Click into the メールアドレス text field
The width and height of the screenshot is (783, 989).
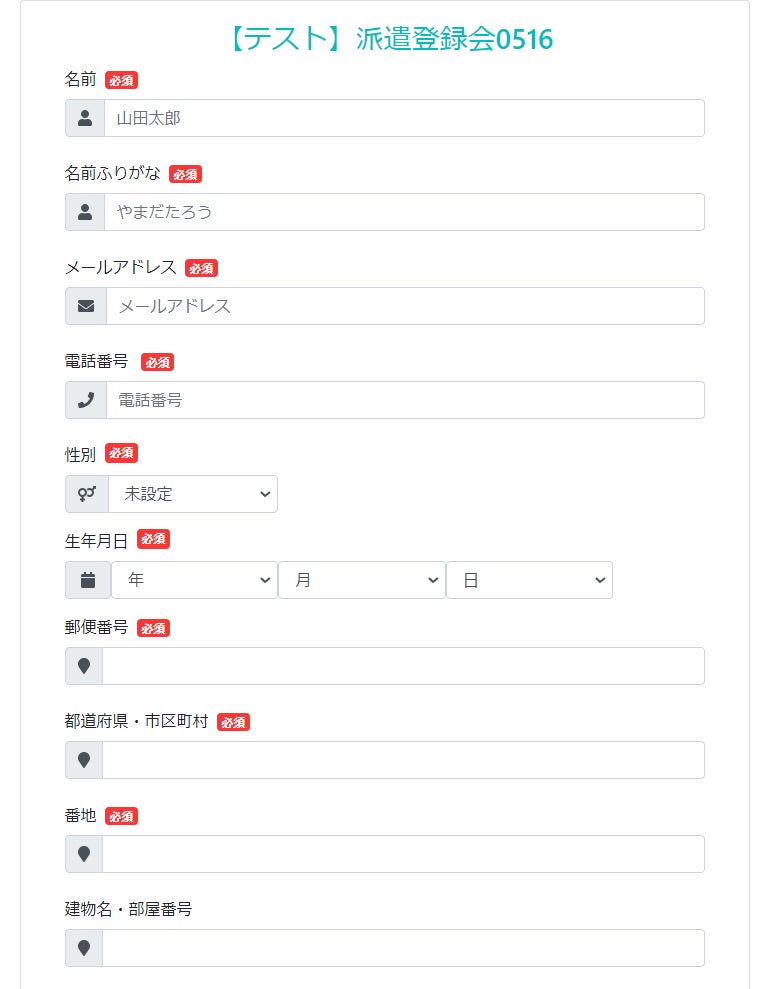pyautogui.click(x=405, y=306)
